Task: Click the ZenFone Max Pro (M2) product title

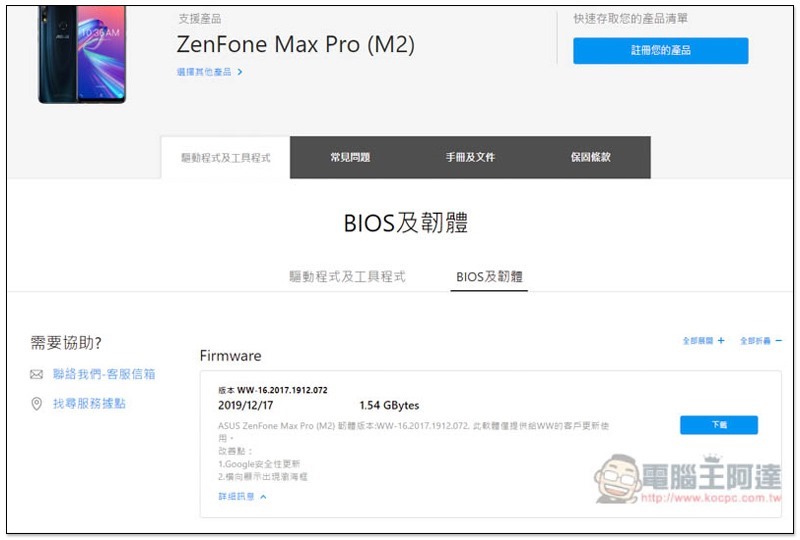Action: (295, 45)
